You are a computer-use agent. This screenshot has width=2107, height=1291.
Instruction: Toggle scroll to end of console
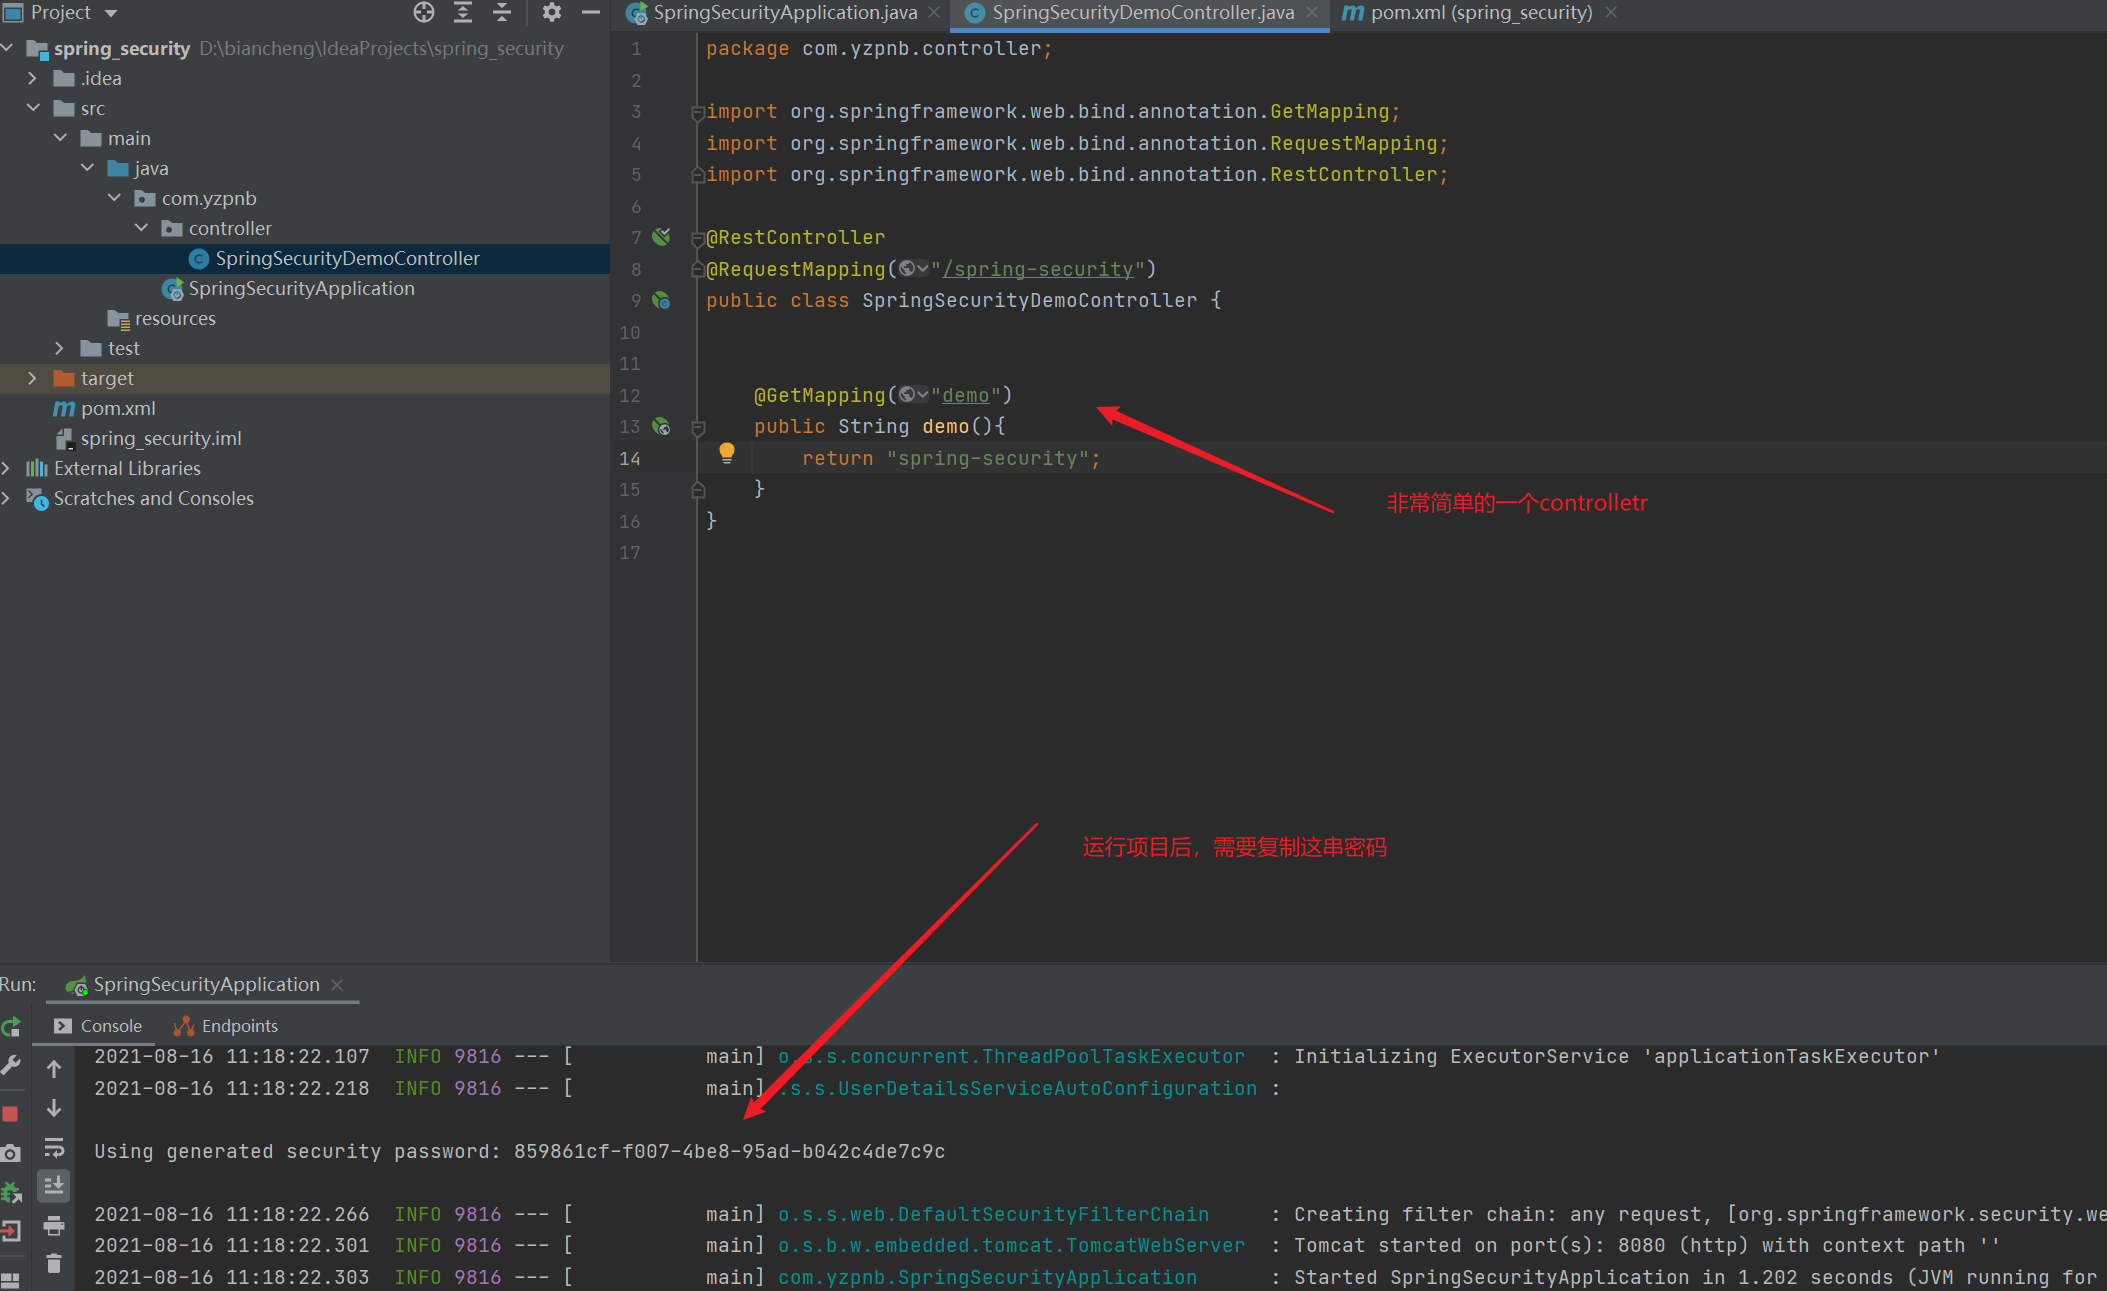point(54,1186)
